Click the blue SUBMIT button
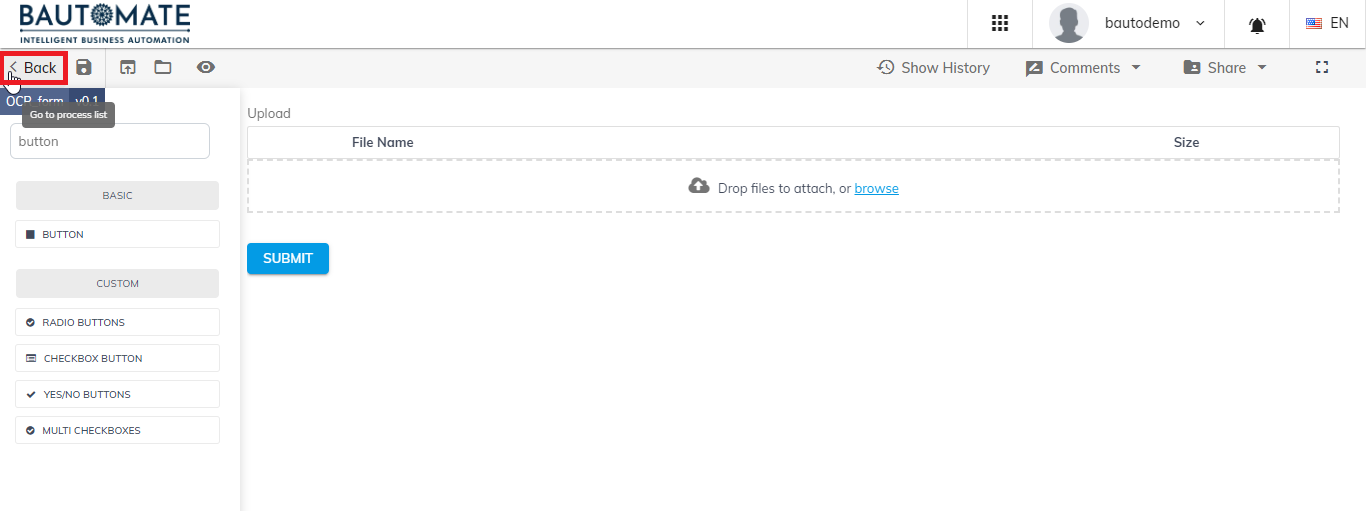Image resolution: width=1366 pixels, height=511 pixels. point(288,258)
